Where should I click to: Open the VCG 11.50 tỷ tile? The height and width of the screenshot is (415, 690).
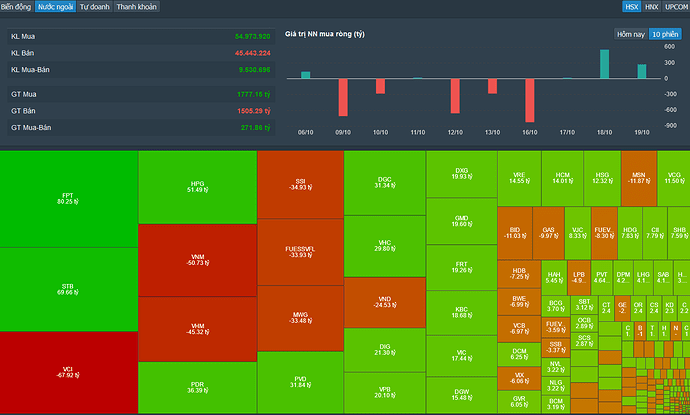click(674, 178)
